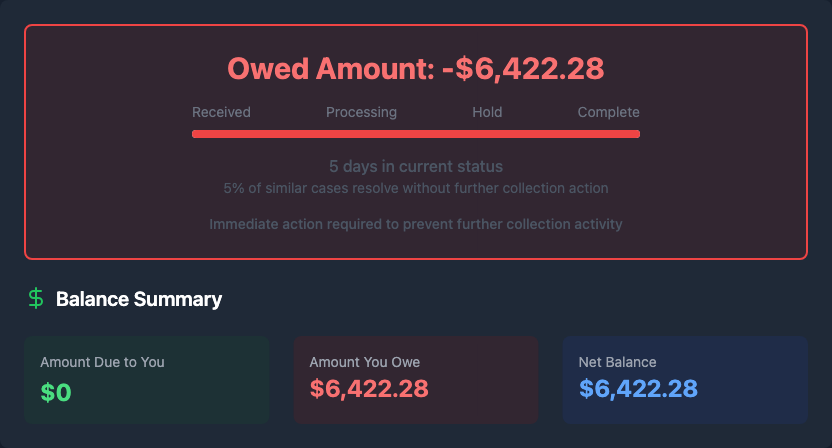The height and width of the screenshot is (448, 832).
Task: Click the 5 days in current status text
Action: click(x=416, y=166)
